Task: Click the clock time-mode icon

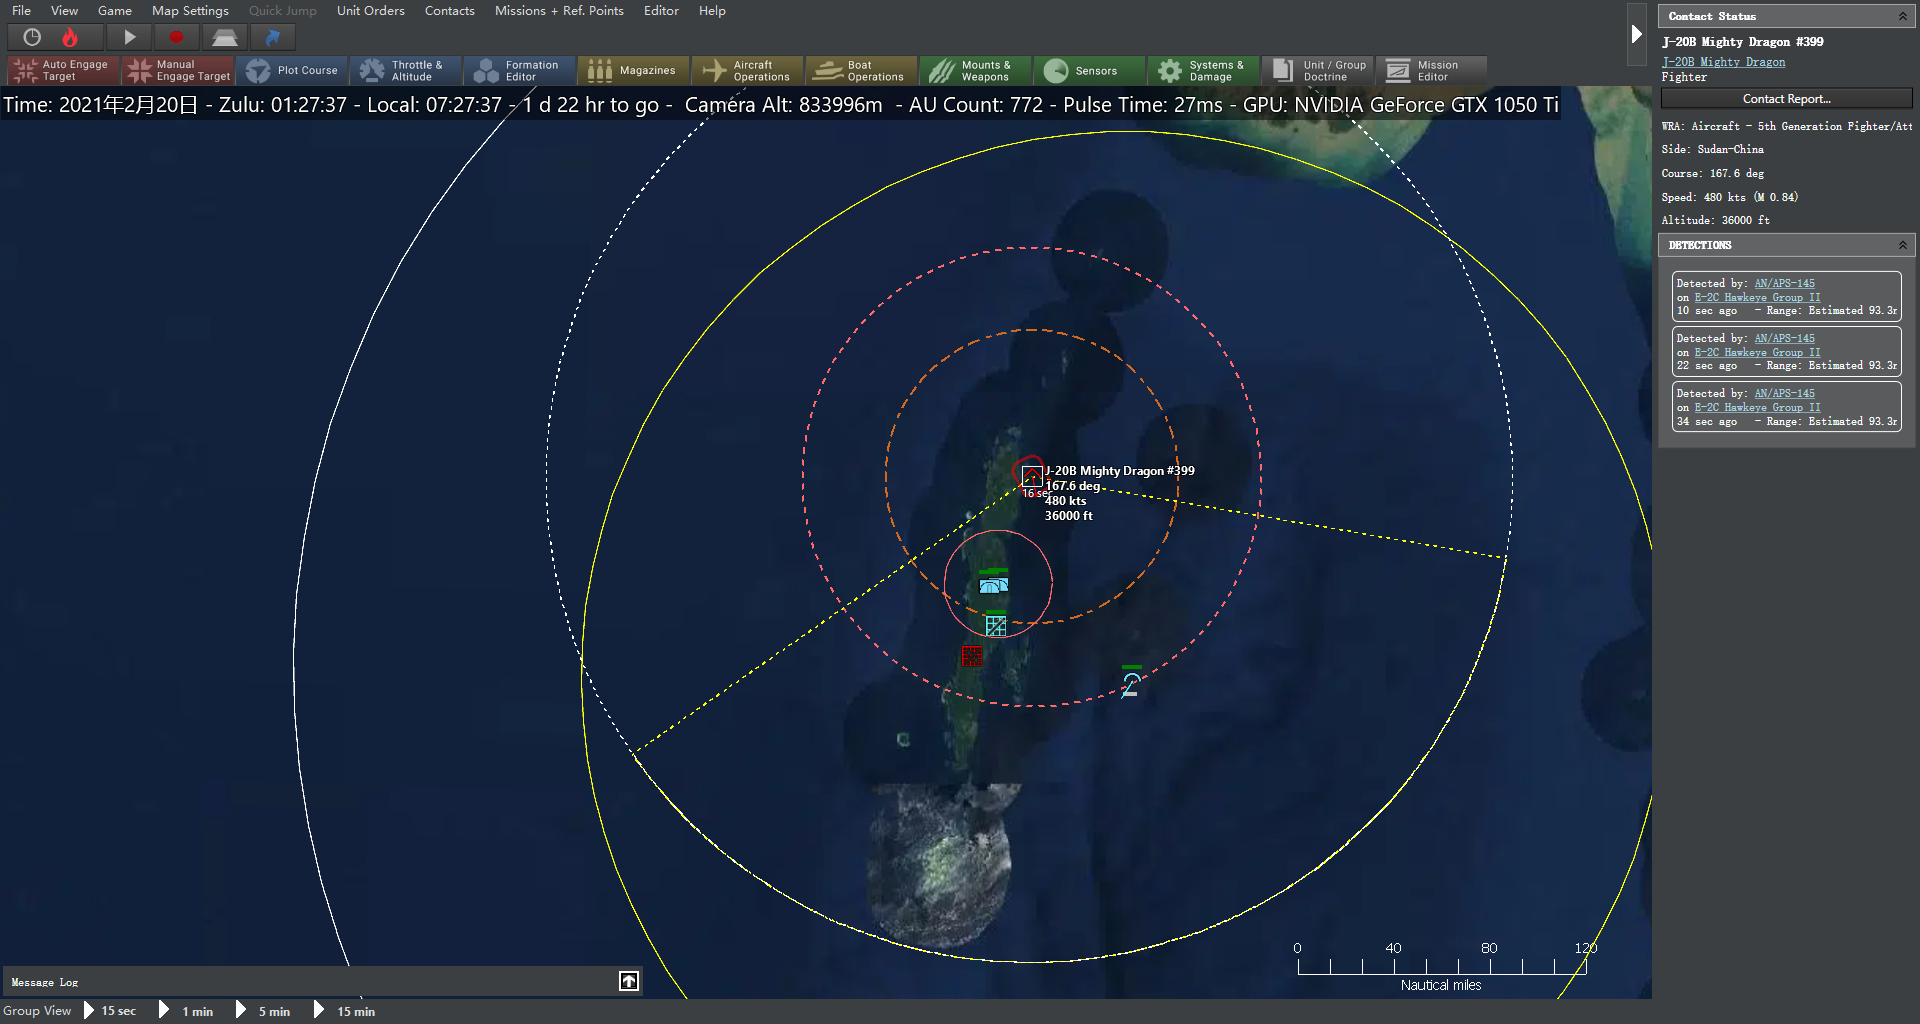Action: coord(32,38)
